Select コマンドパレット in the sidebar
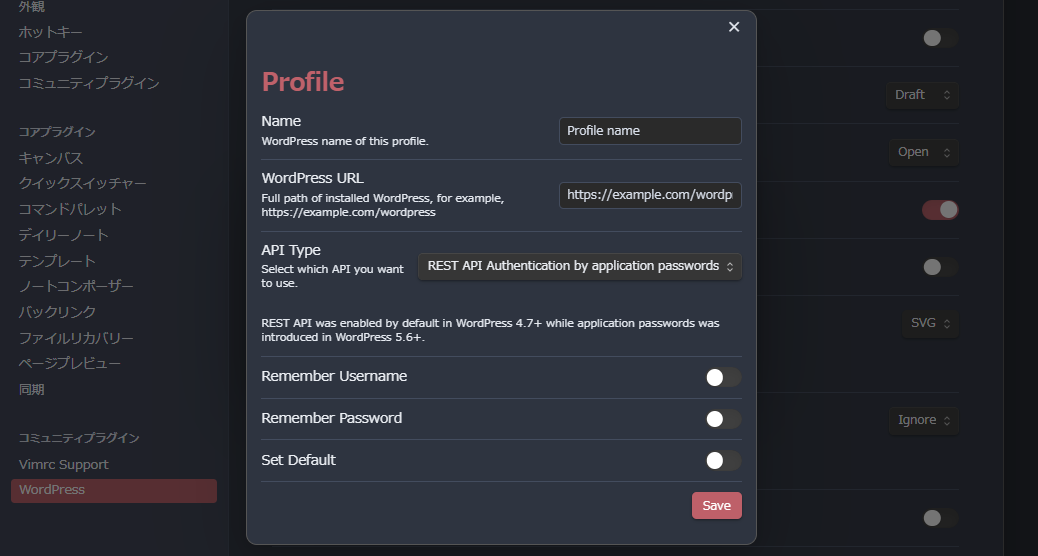The image size is (1038, 556). 70,209
